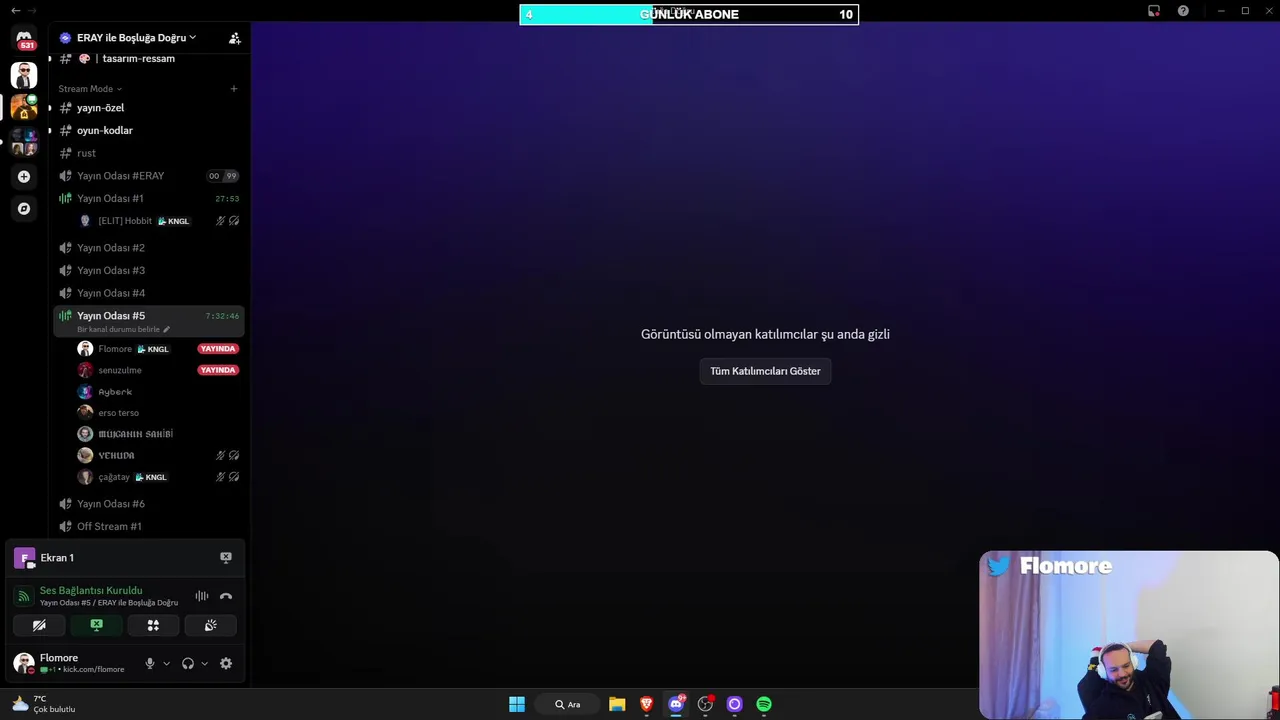Viewport: 1280px width, 720px height.
Task: Create a channel in Stream Mode category
Action: tap(234, 89)
